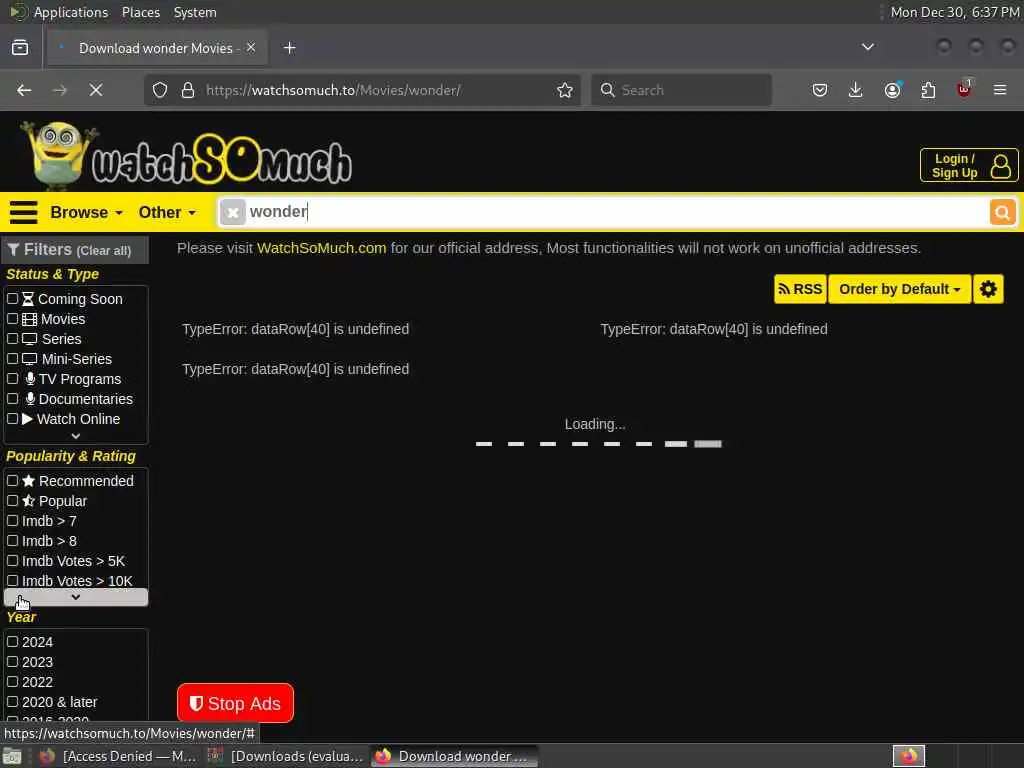Check the Imdb Votes > 5K filter
1024x768 pixels.
12,560
